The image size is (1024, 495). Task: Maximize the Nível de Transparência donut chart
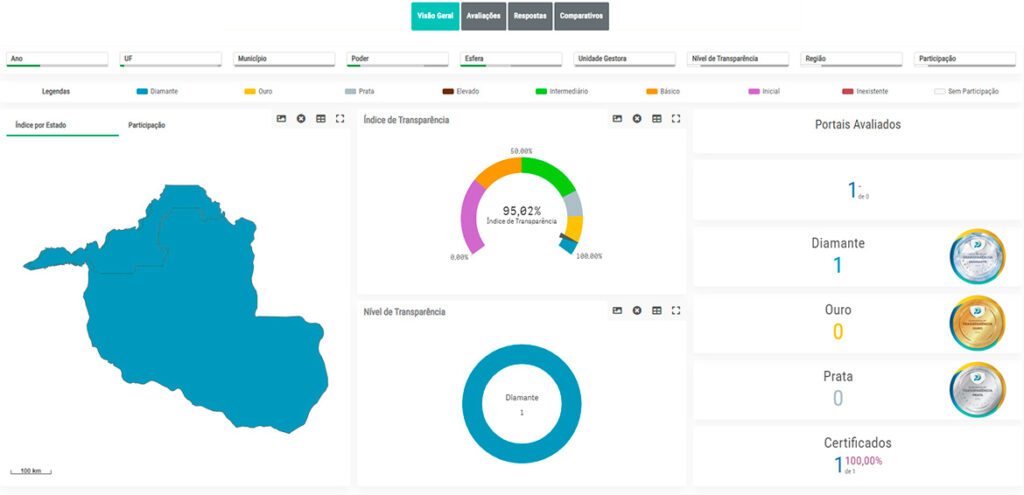pyautogui.click(x=676, y=311)
